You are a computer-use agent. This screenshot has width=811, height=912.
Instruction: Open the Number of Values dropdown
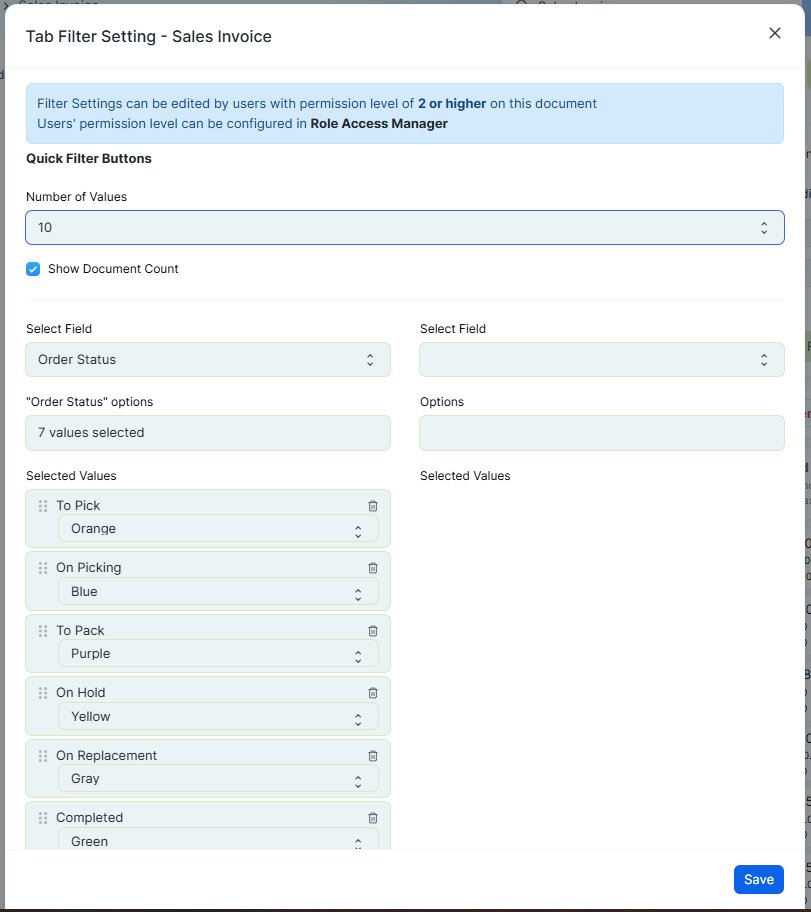pyautogui.click(x=405, y=227)
